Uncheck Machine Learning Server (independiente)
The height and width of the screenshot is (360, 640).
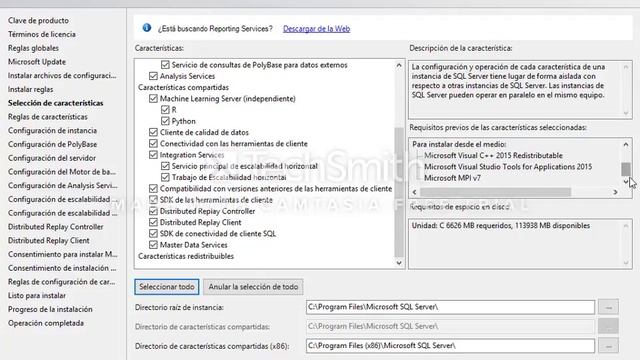point(153,98)
